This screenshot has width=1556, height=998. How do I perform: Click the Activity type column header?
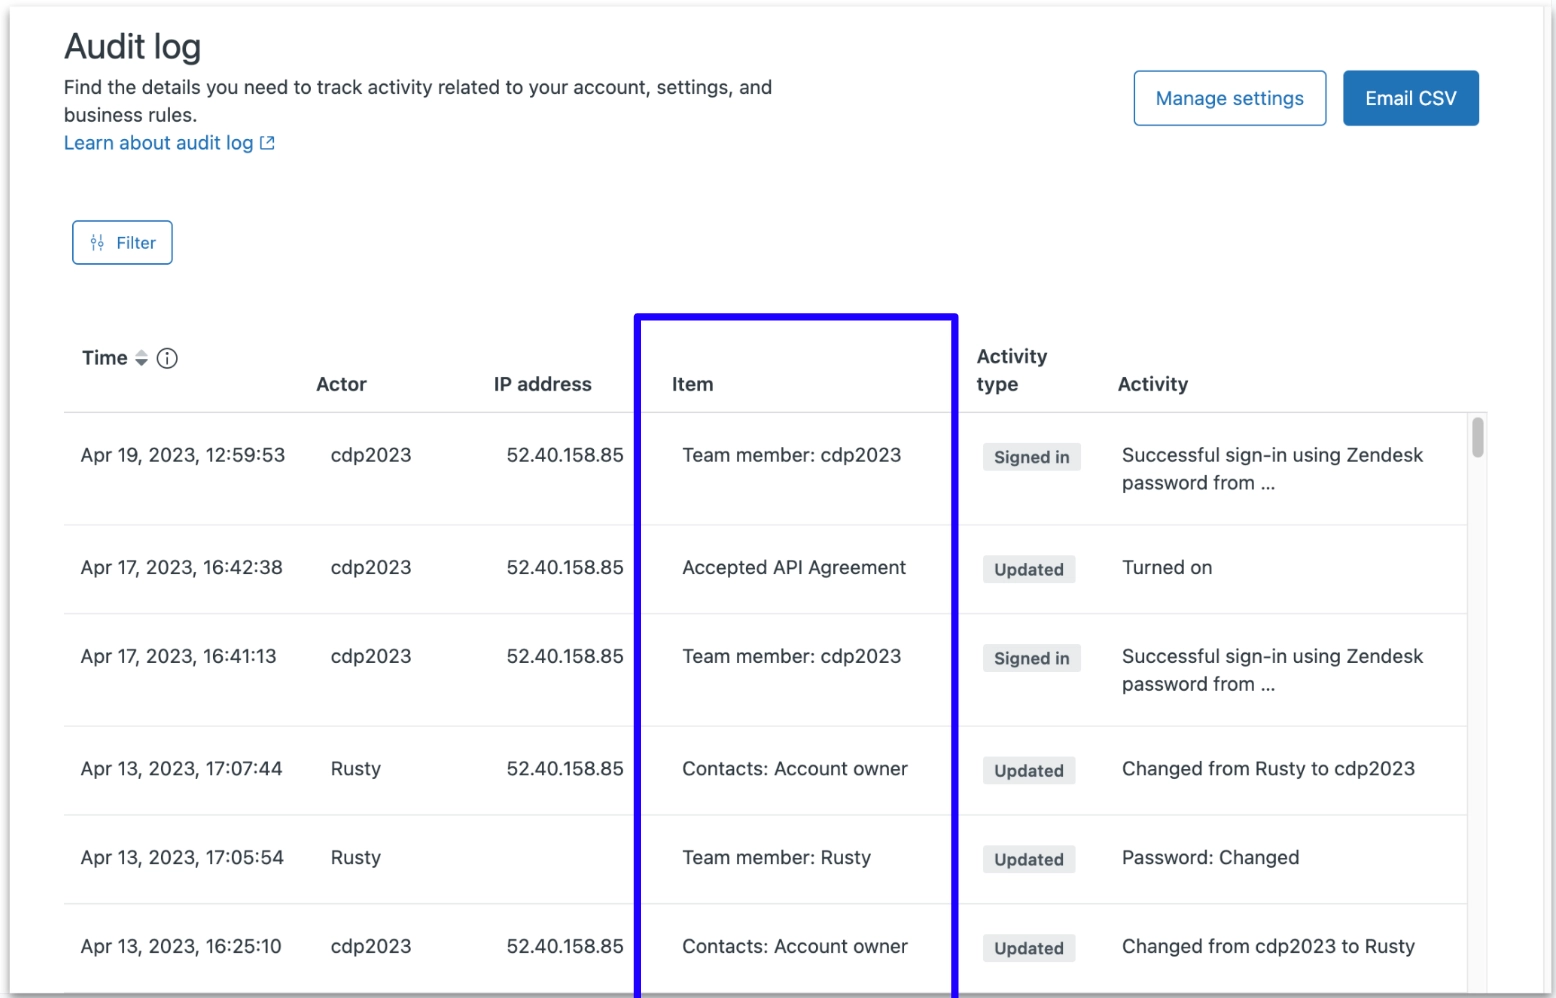[1013, 370]
